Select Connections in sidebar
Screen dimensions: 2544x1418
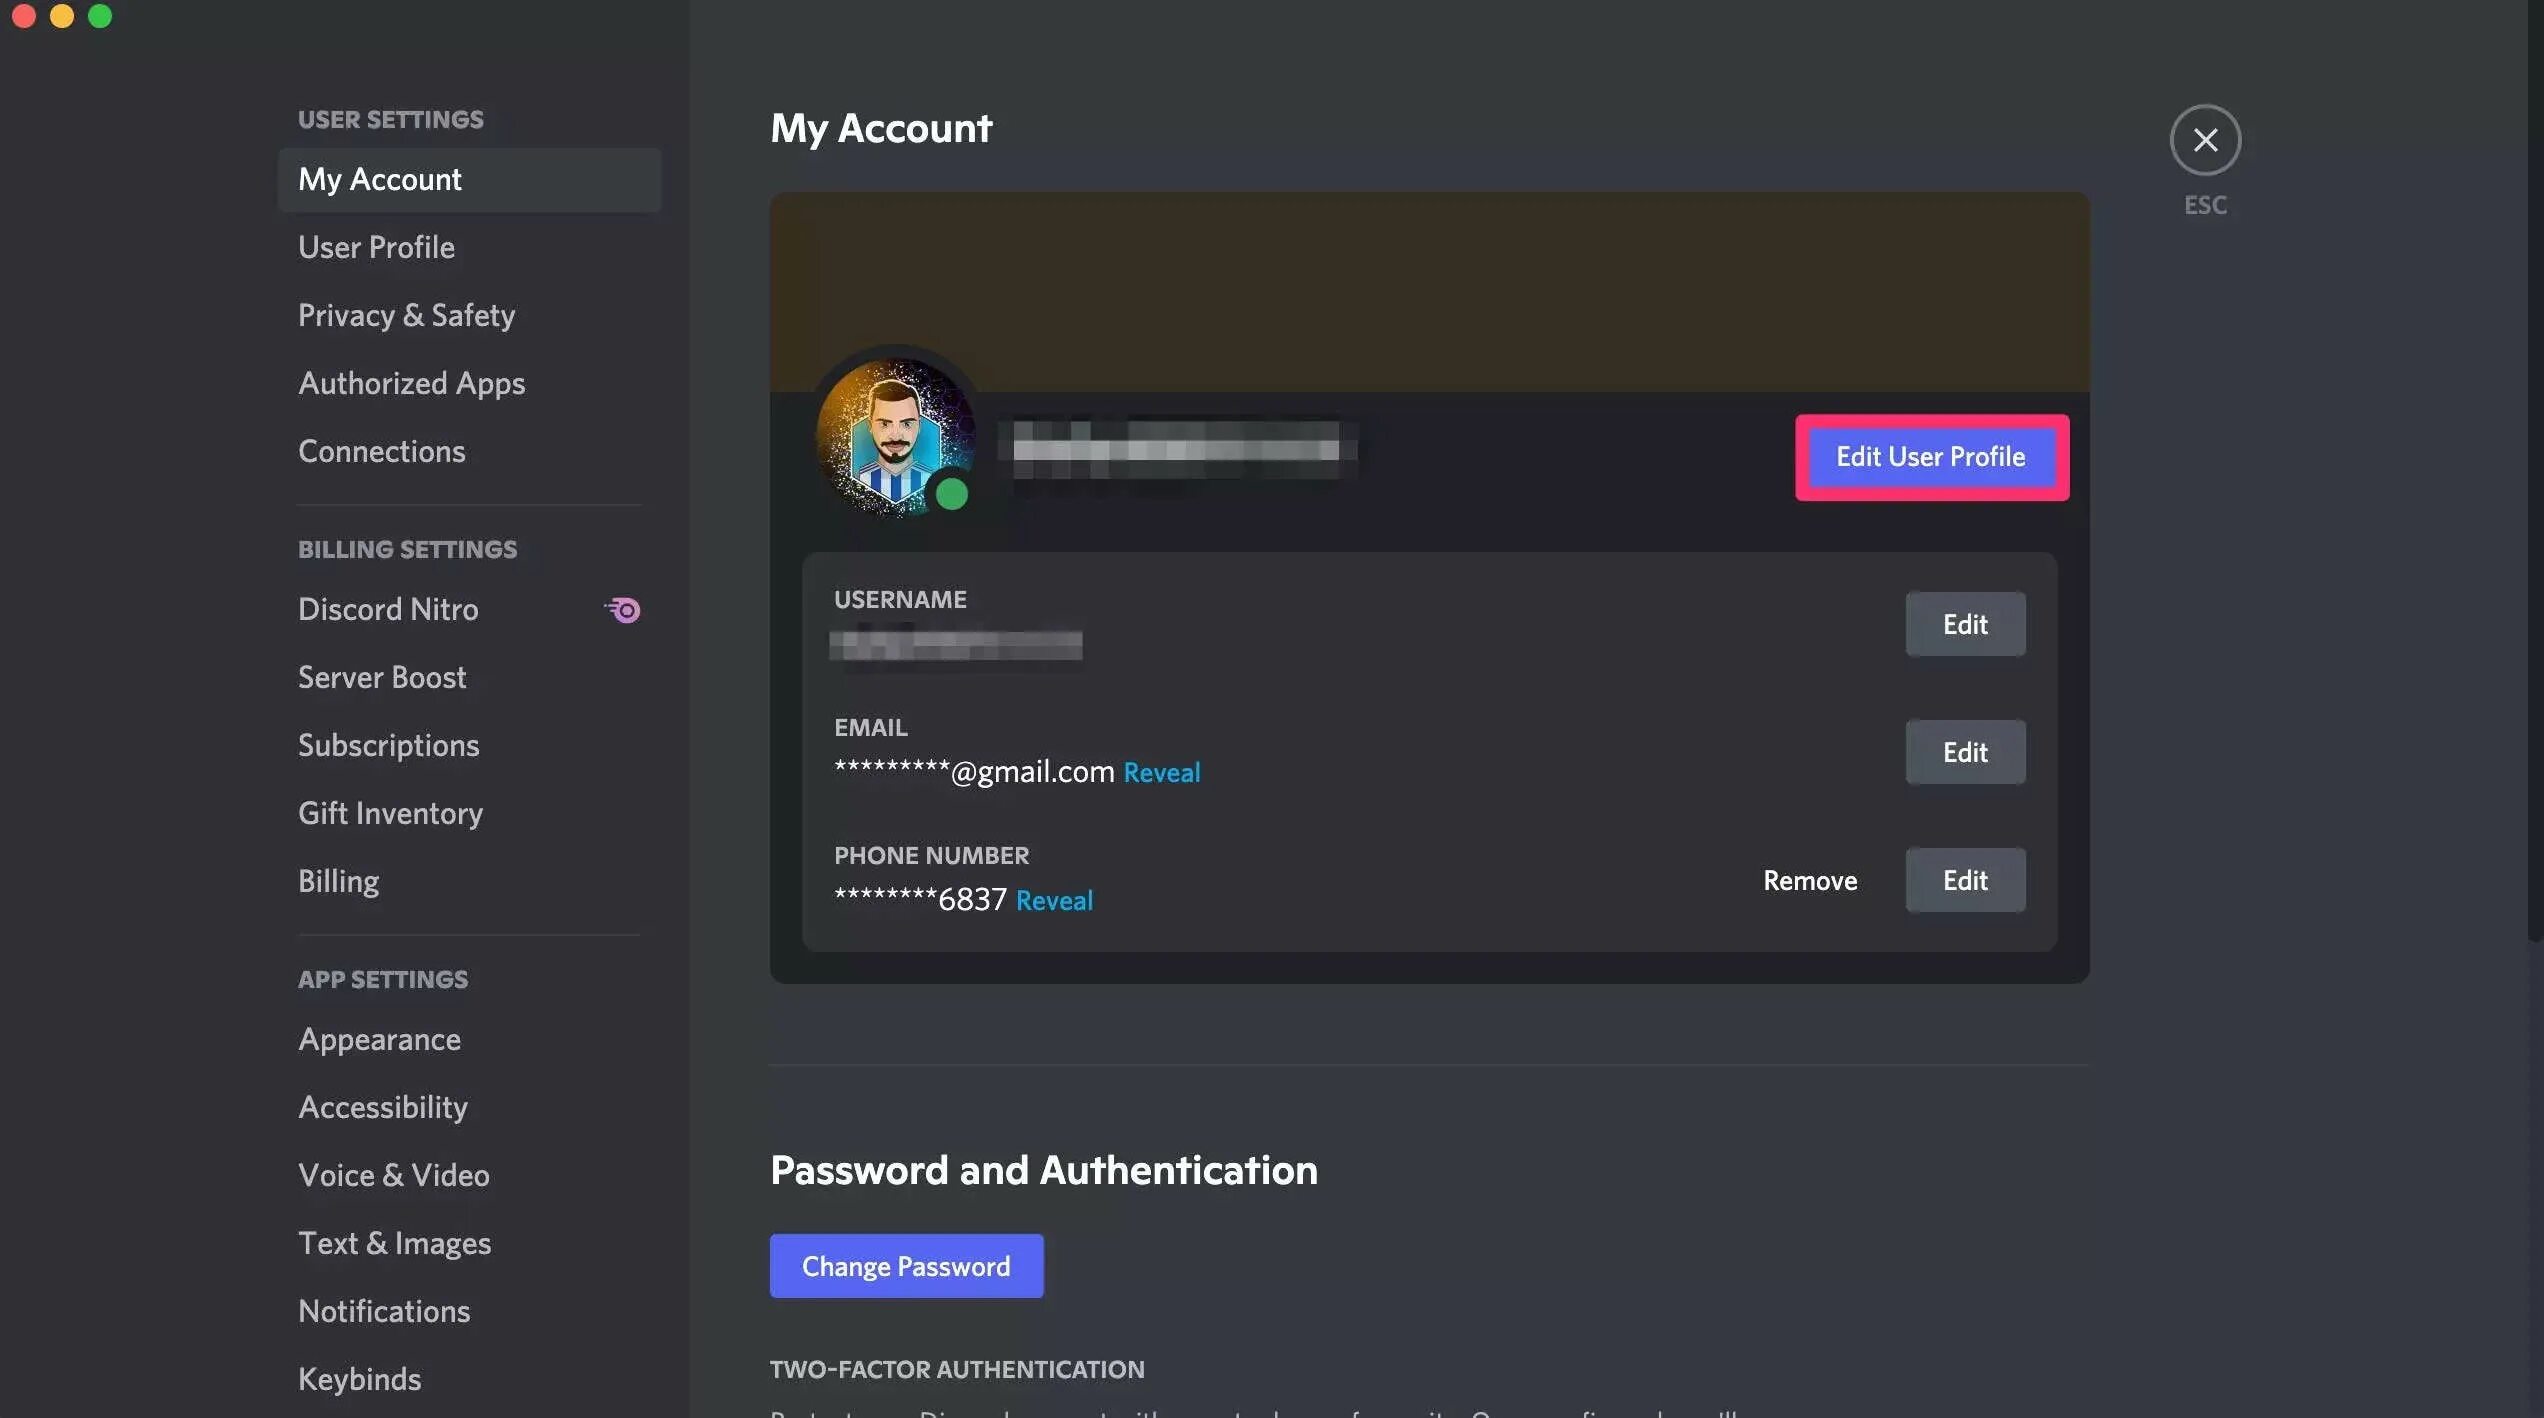(x=381, y=451)
